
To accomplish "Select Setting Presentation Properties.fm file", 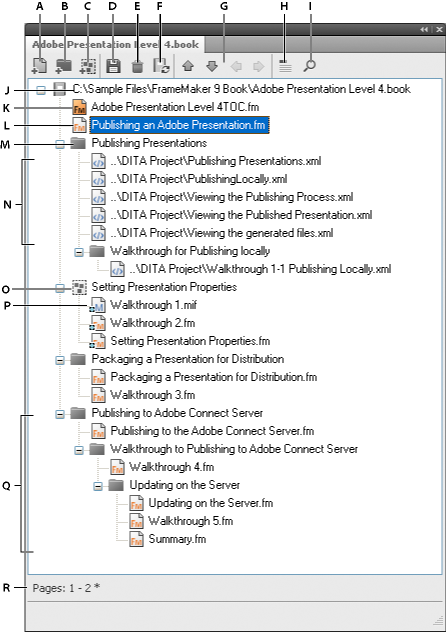I will click(190, 341).
